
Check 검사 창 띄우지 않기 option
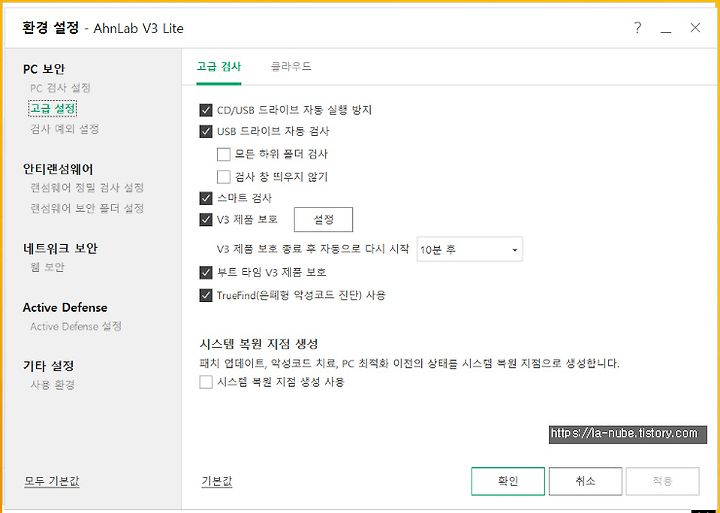coord(224,177)
